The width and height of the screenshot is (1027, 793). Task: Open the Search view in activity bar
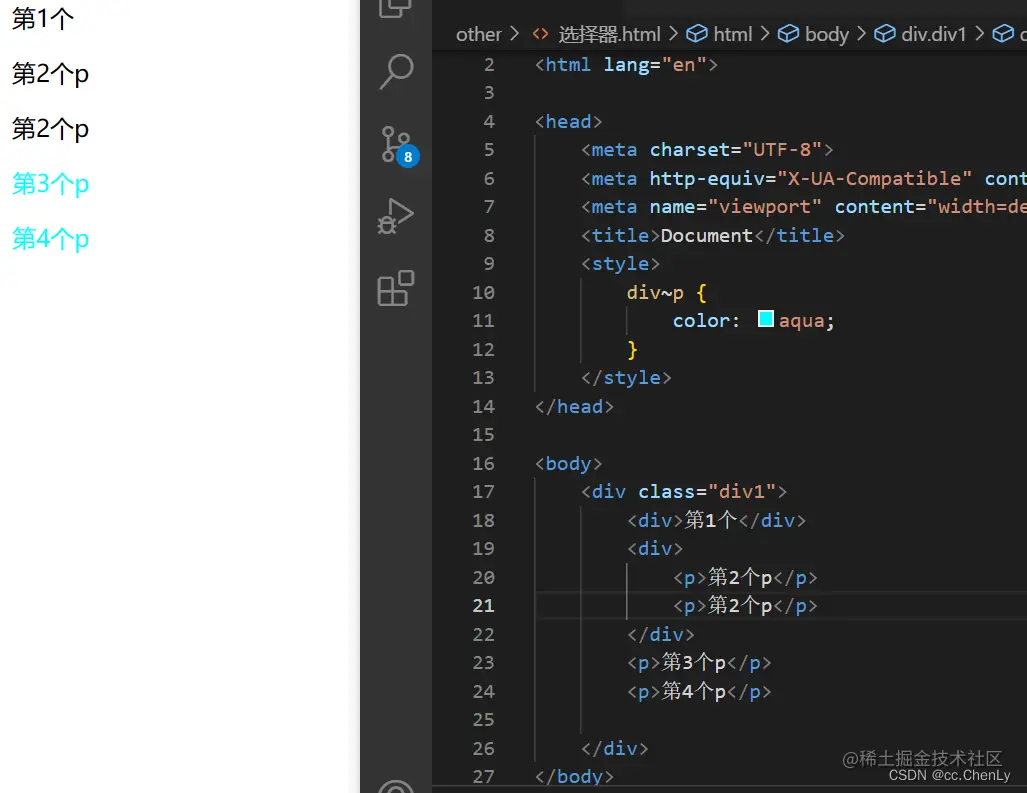click(x=396, y=71)
